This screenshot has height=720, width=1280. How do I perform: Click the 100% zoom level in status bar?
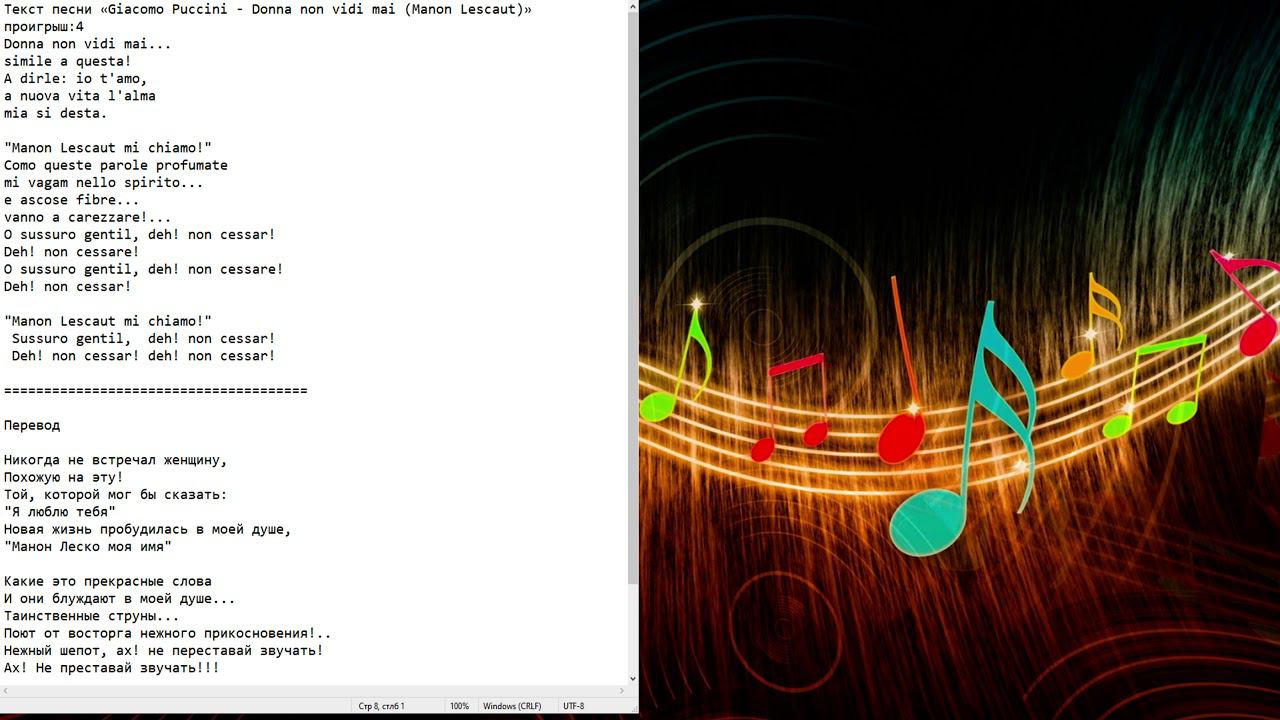[x=459, y=706]
